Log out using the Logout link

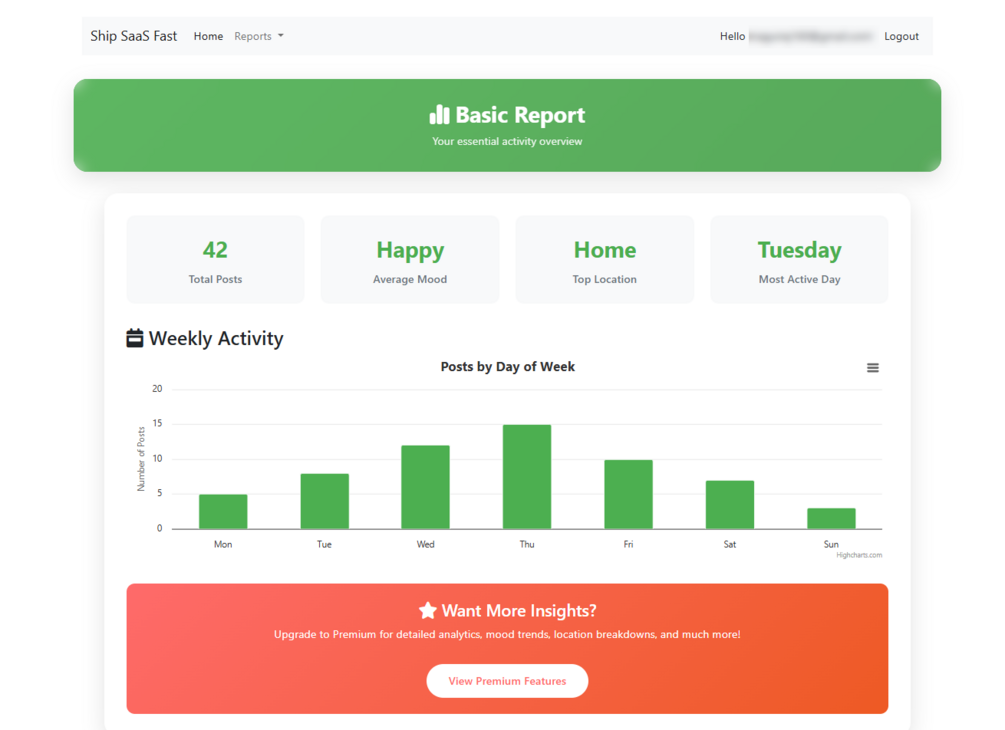tap(901, 37)
